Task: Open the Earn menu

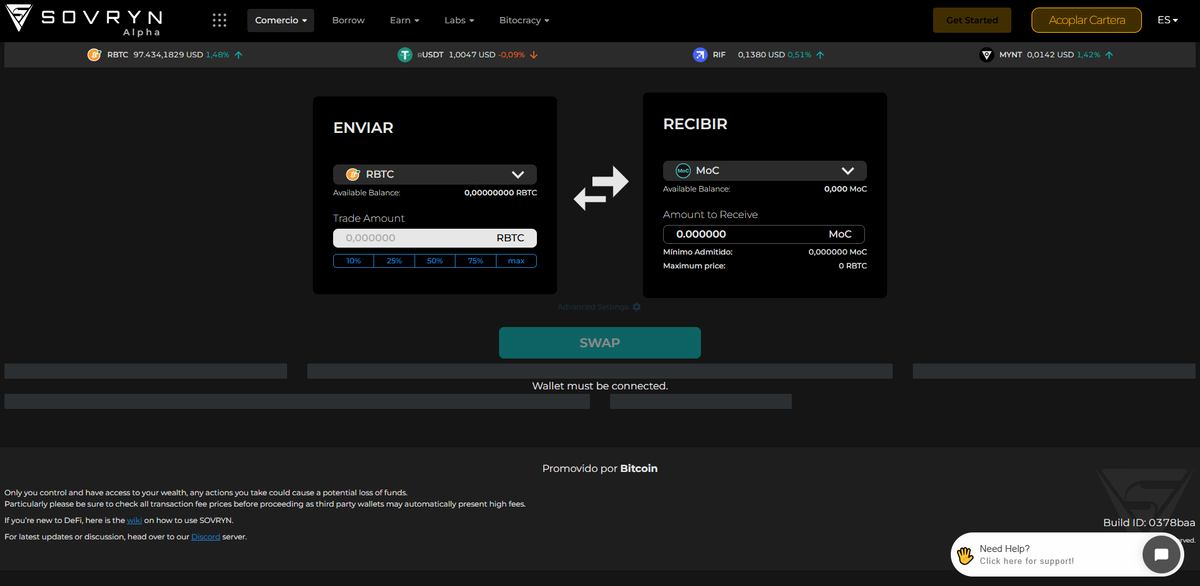Action: [x=404, y=20]
